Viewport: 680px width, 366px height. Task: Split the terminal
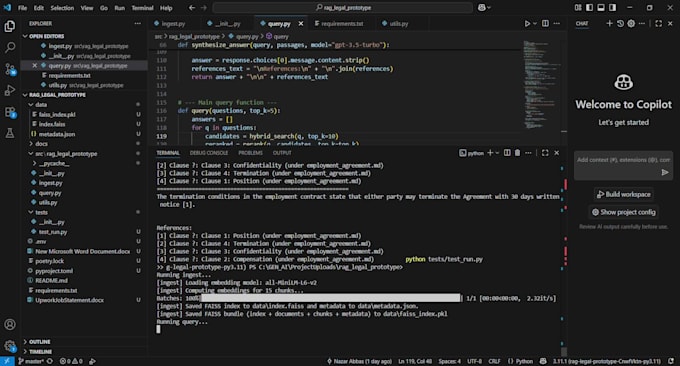point(507,153)
